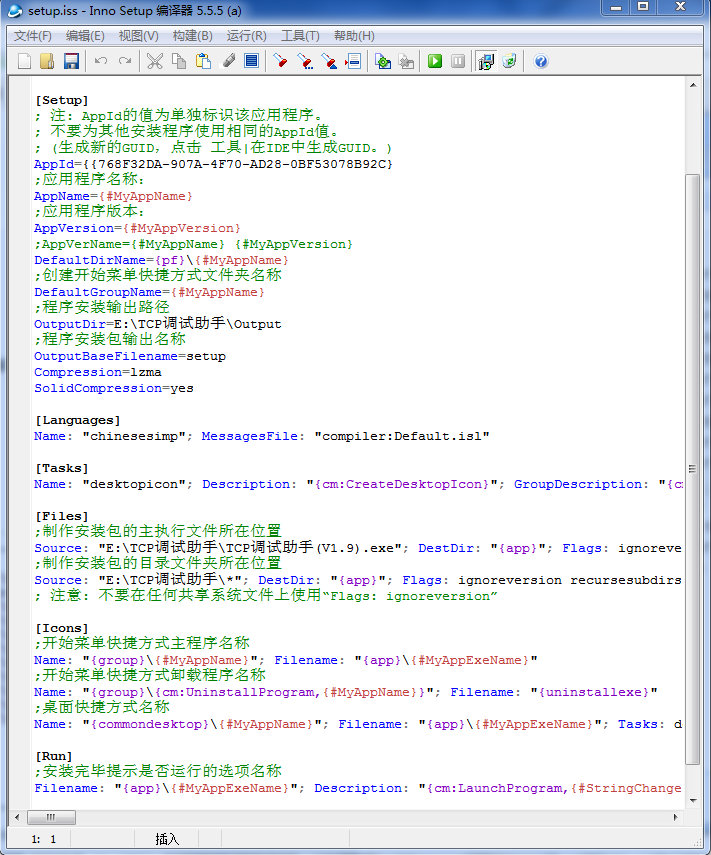The image size is (711, 855).
Task: Click the Find Next flashlight icon
Action: coord(305,61)
